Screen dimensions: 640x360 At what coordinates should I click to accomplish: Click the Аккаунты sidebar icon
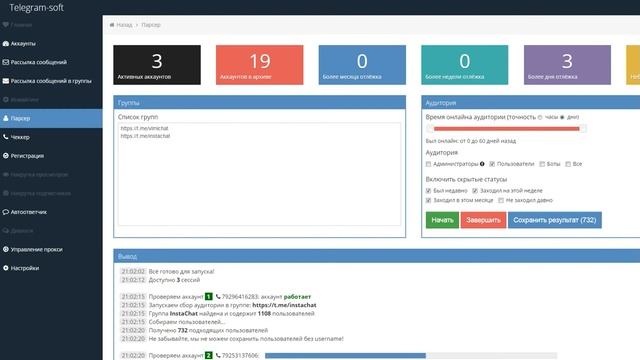pyautogui.click(x=6, y=43)
